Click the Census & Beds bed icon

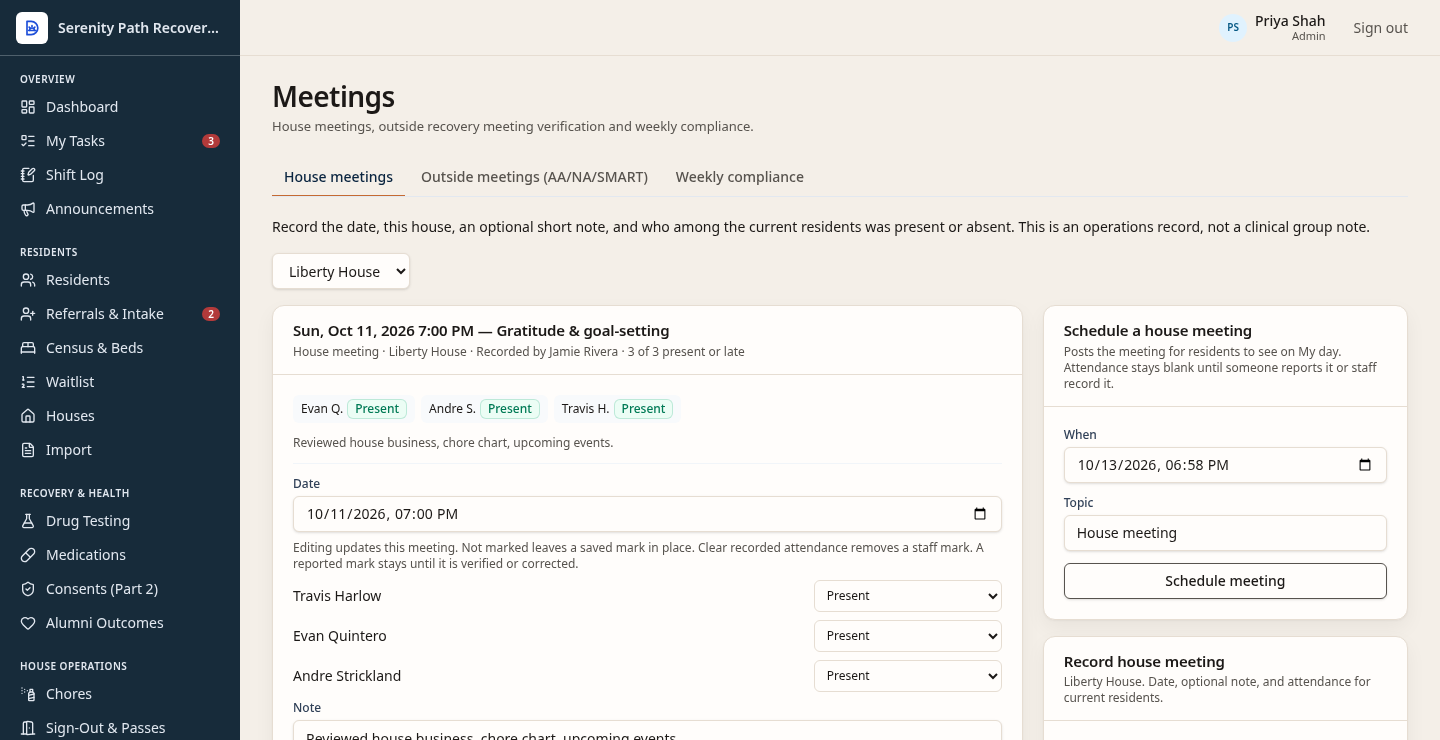click(28, 348)
